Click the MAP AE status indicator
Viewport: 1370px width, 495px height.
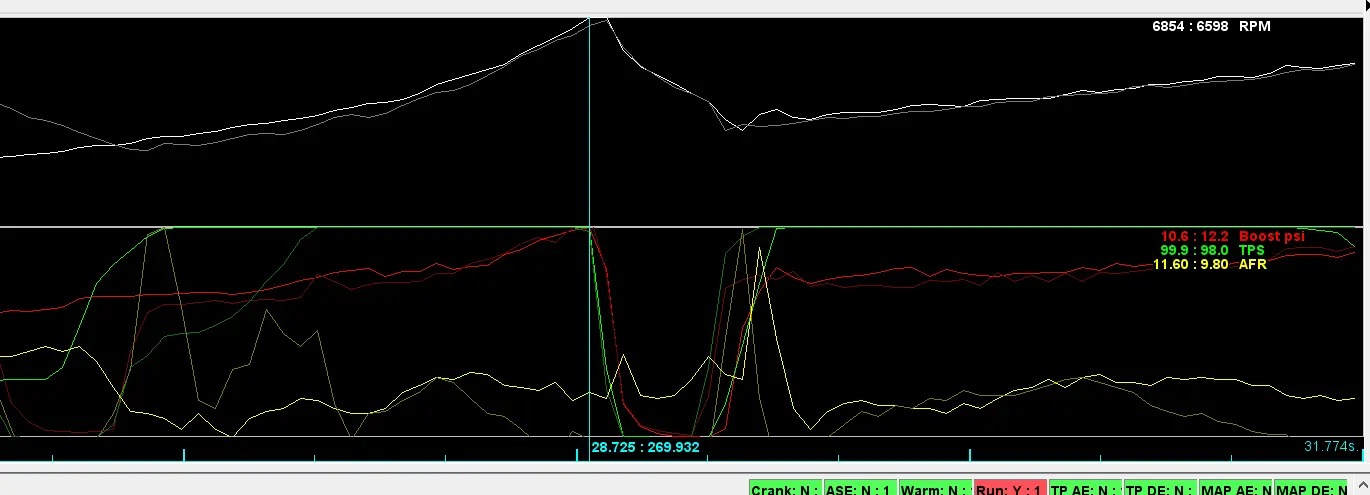(x=1235, y=489)
